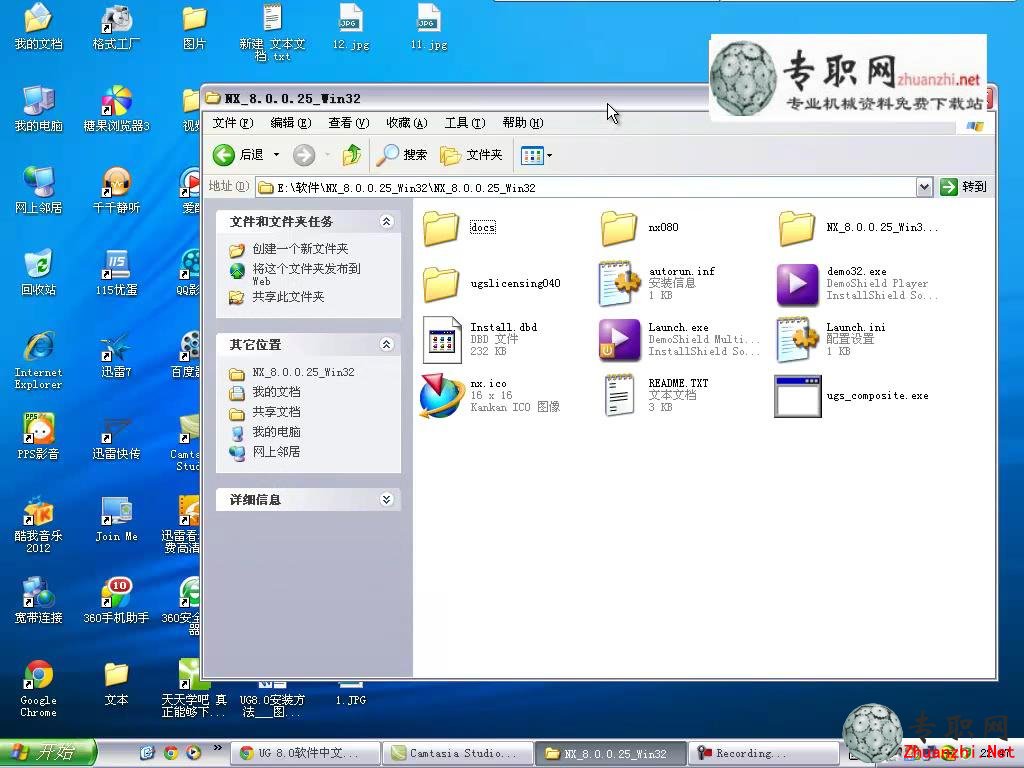Image resolution: width=1024 pixels, height=768 pixels.
Task: Click the Search (搜索) toolbar button
Action: pyautogui.click(x=403, y=155)
